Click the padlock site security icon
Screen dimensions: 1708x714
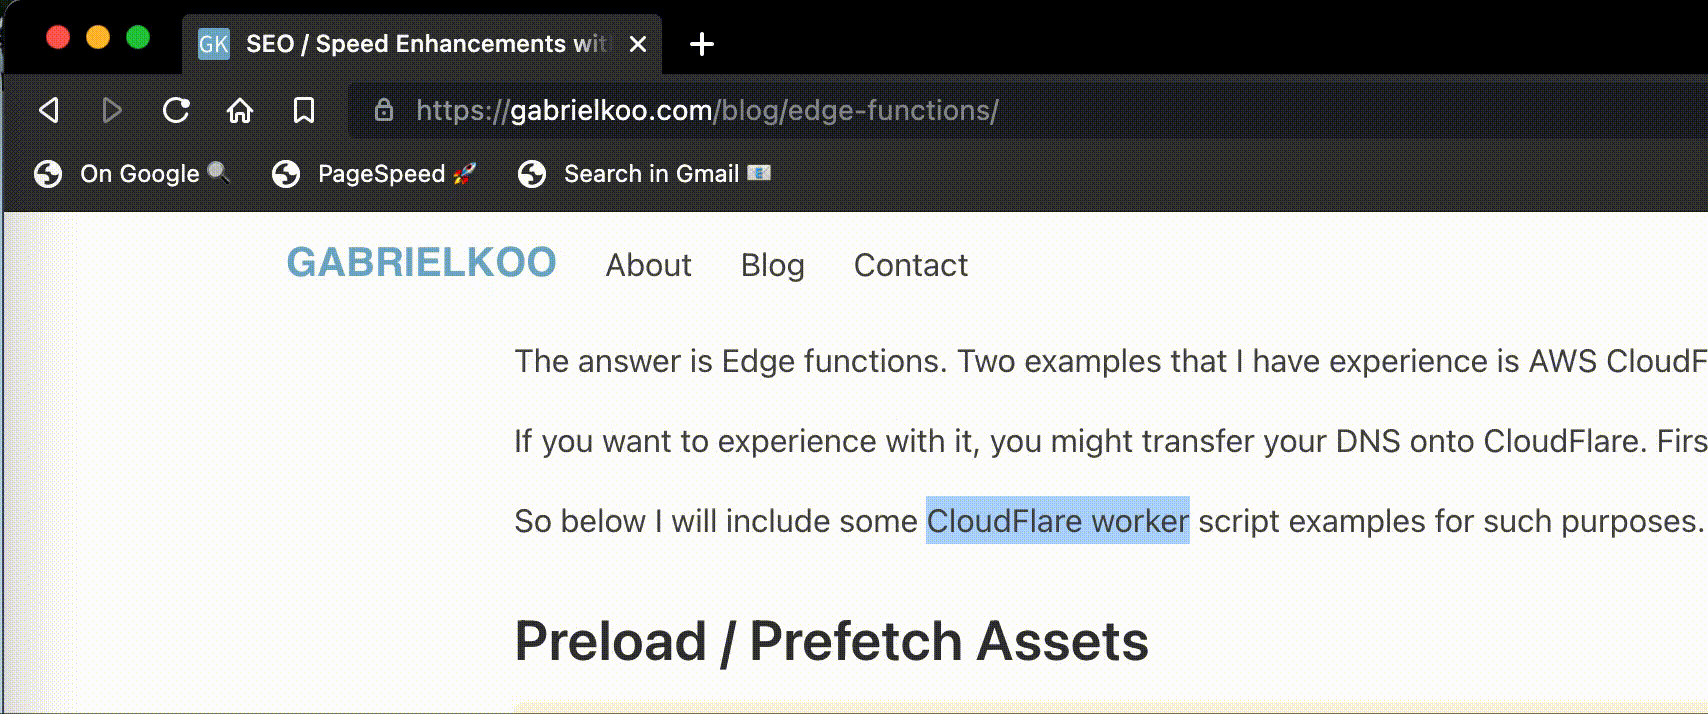click(x=383, y=110)
